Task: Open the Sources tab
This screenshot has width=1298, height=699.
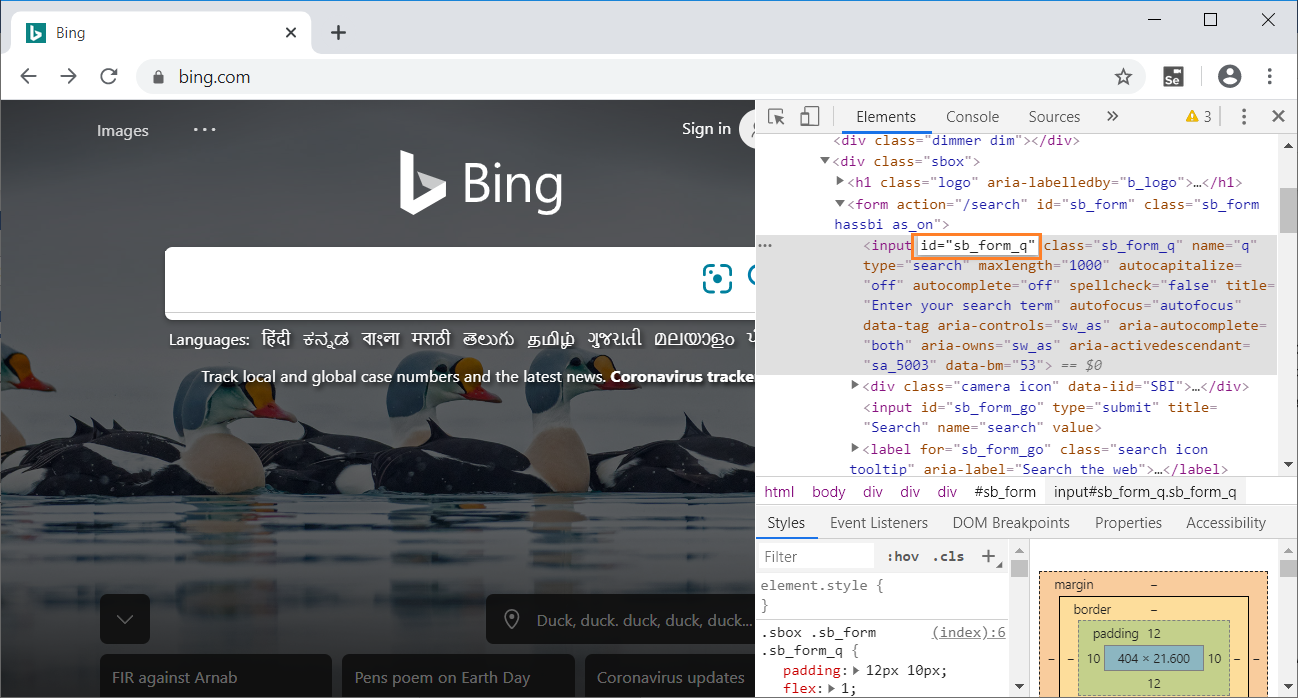Action: [1054, 117]
